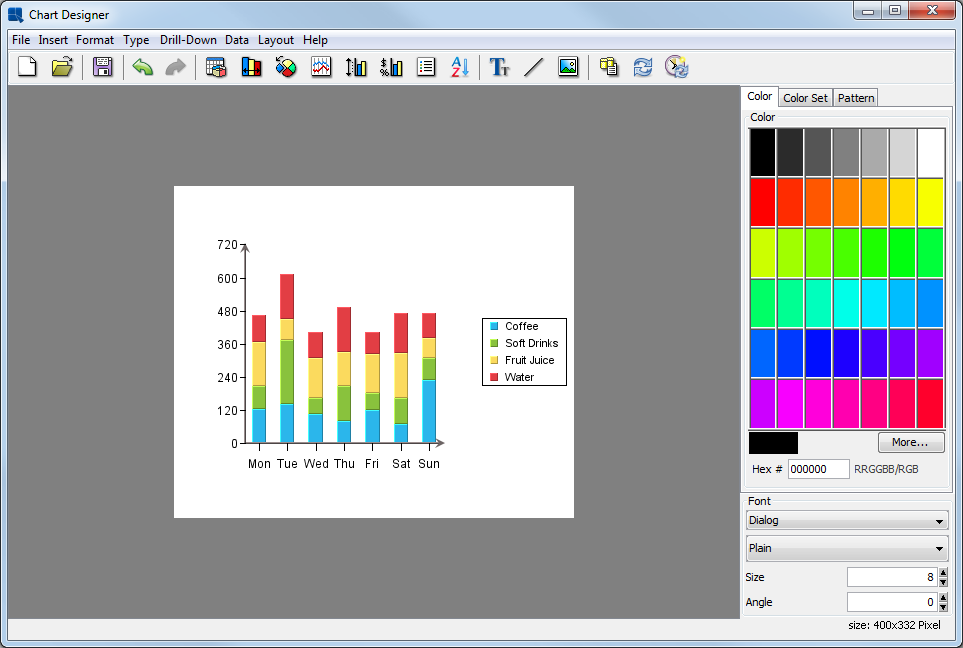Screen dimensions: 963x648
Task: Click the More... colors button
Action: [910, 442]
